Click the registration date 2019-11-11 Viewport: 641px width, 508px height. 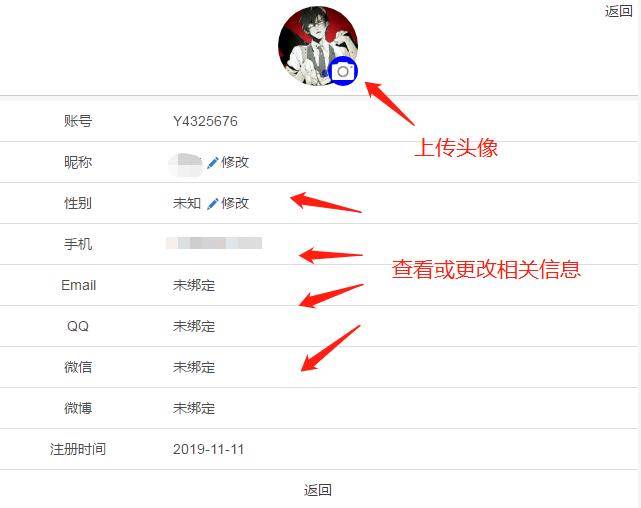pos(208,449)
